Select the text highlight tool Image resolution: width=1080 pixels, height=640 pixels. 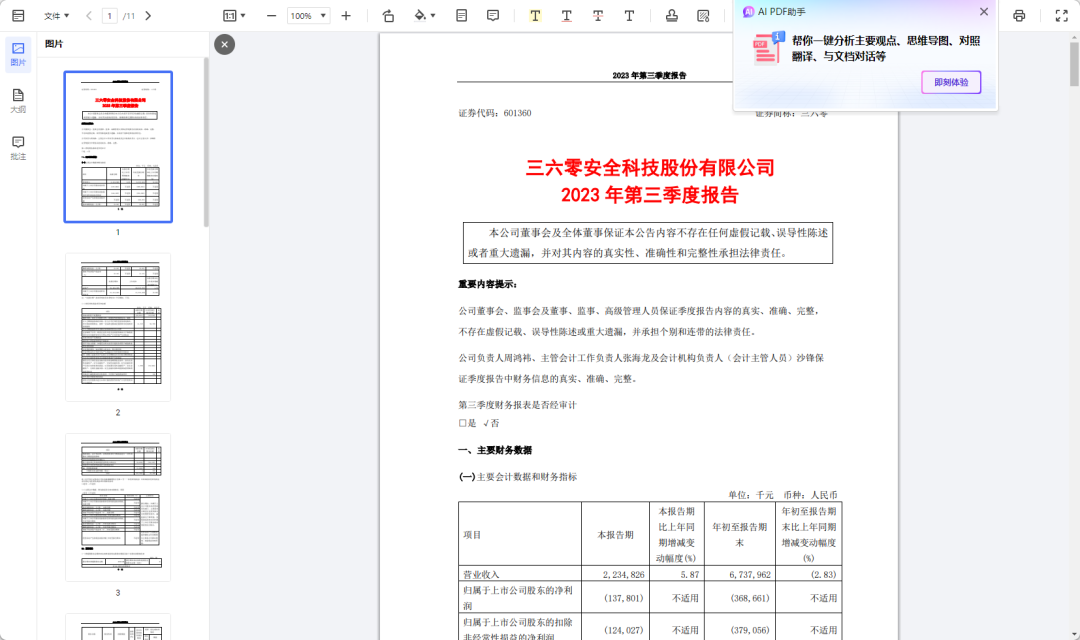click(535, 16)
